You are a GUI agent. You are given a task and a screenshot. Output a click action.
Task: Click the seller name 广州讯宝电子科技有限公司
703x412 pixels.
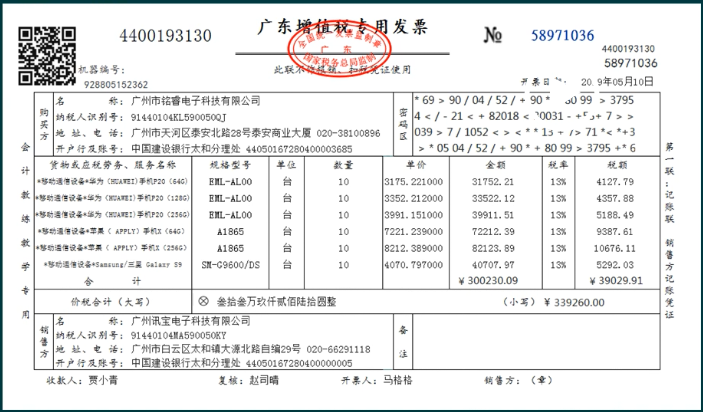click(192, 319)
